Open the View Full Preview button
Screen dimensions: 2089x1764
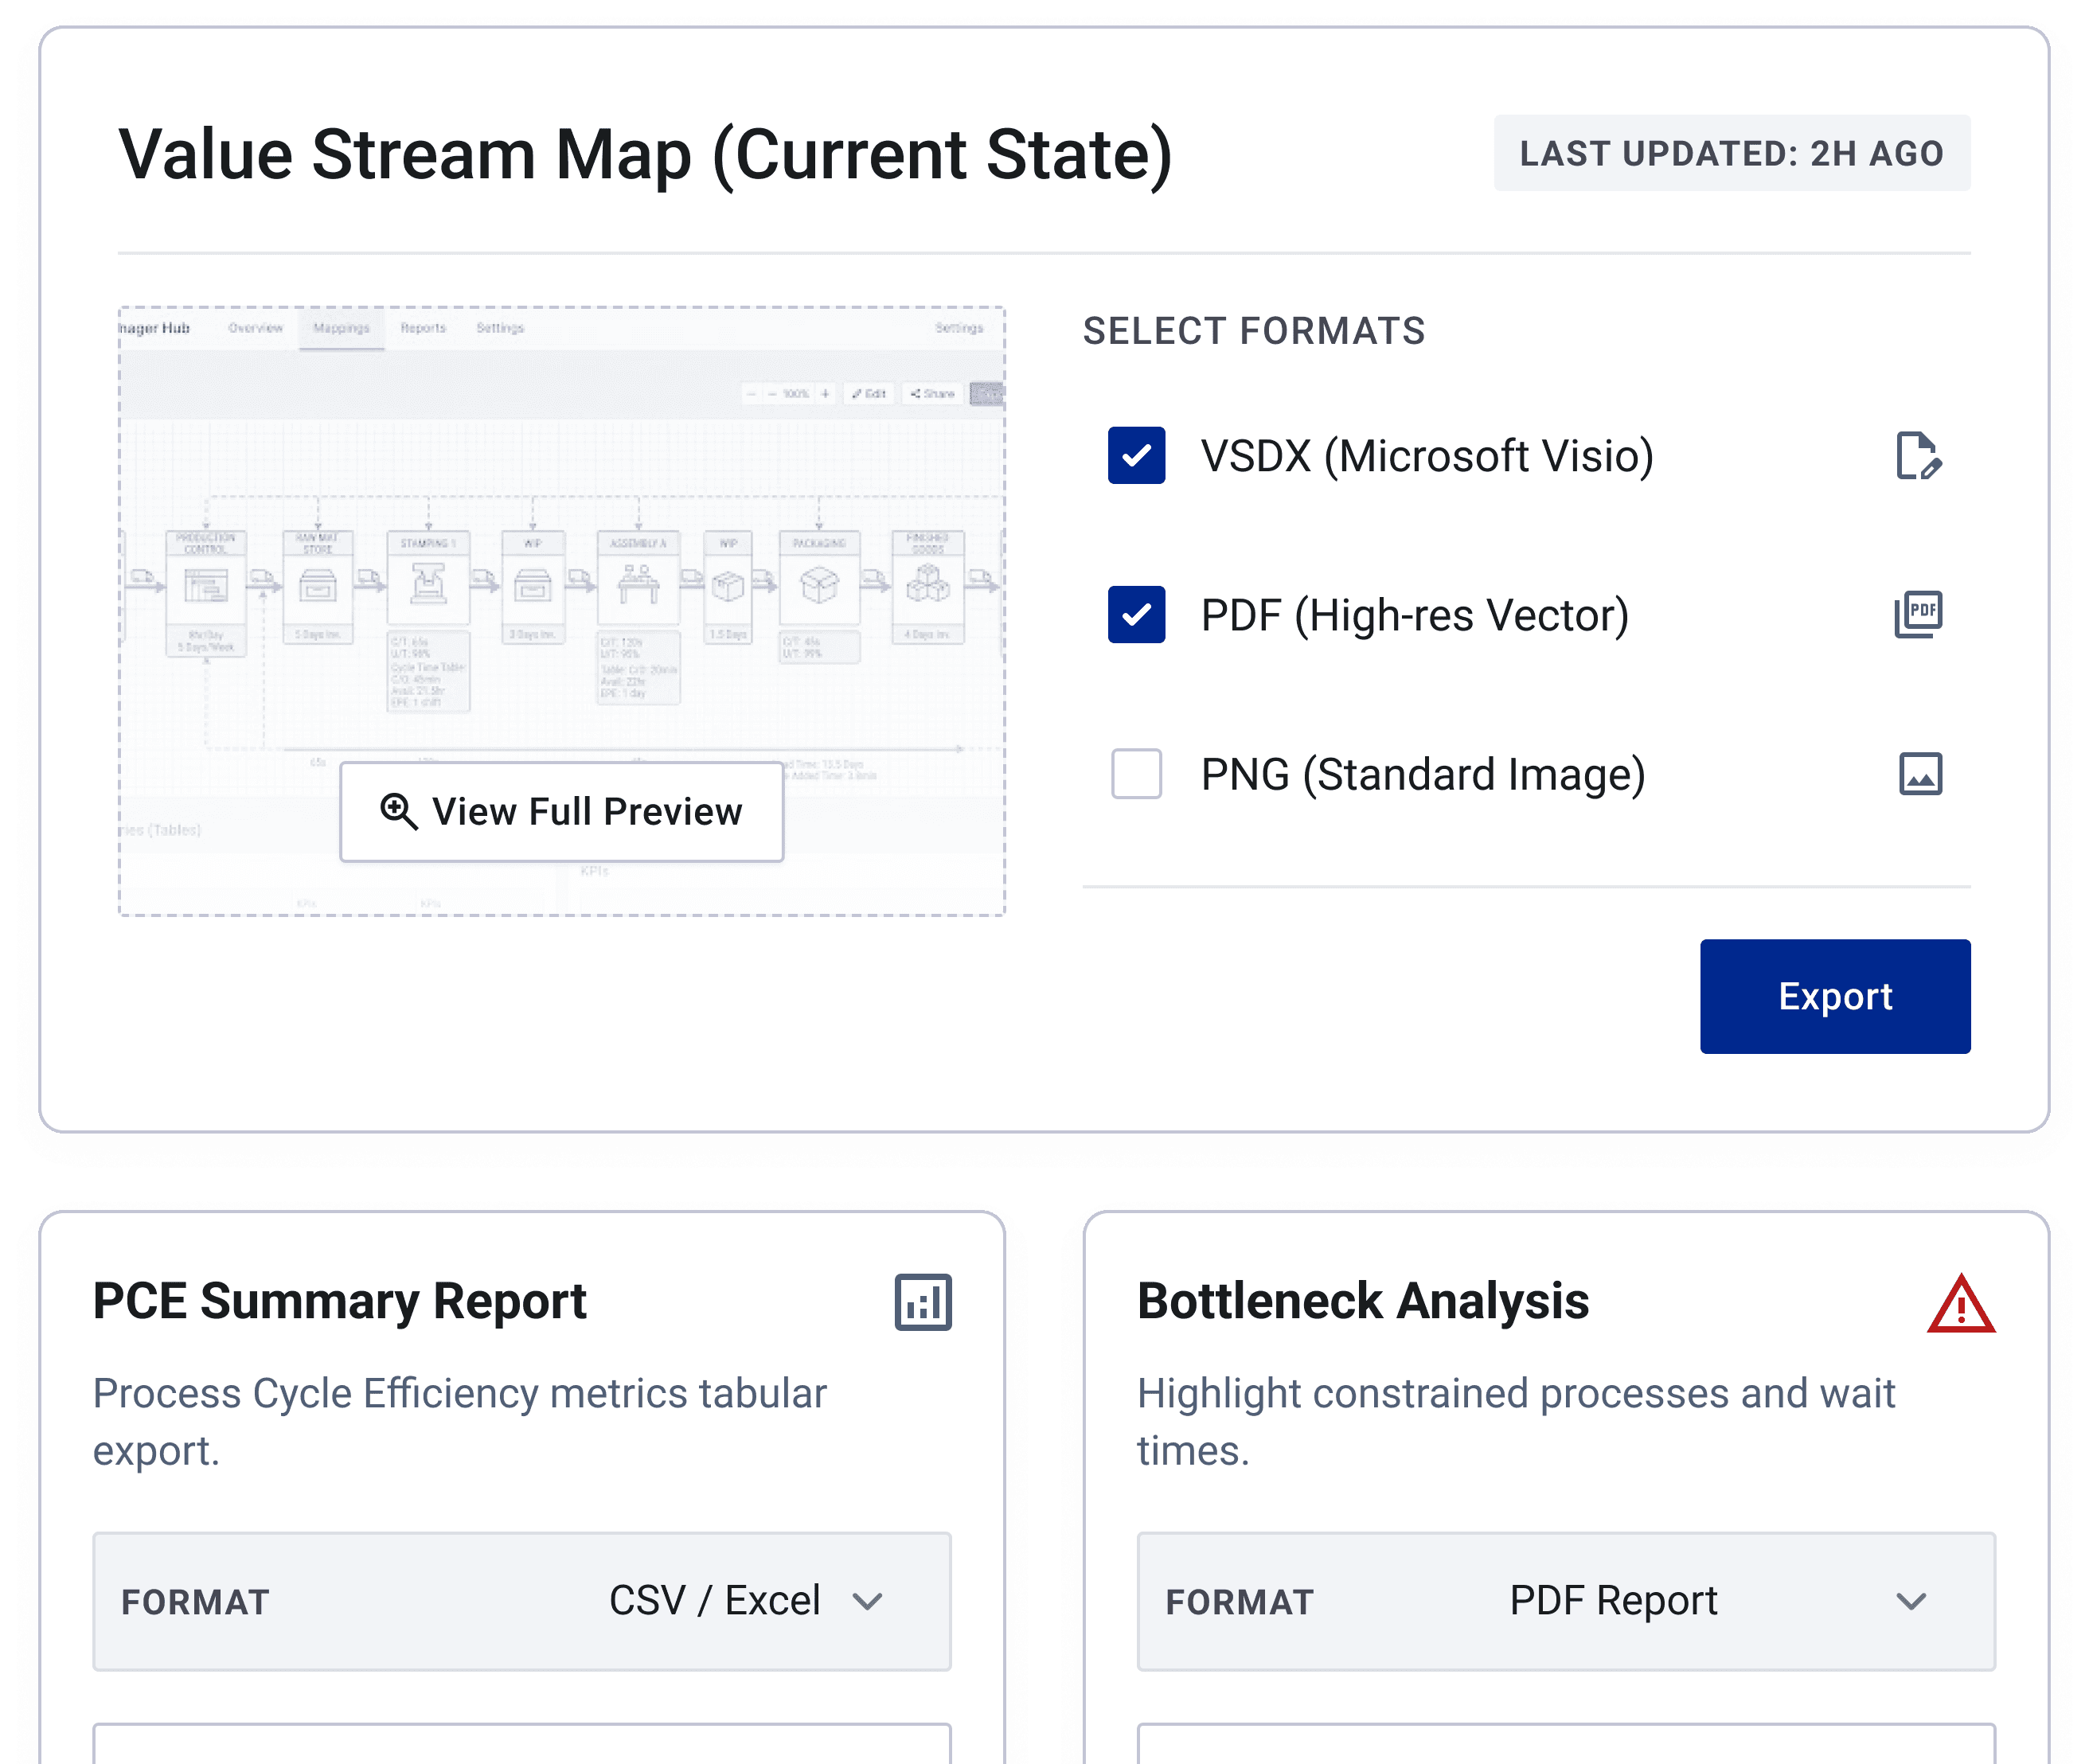point(562,812)
